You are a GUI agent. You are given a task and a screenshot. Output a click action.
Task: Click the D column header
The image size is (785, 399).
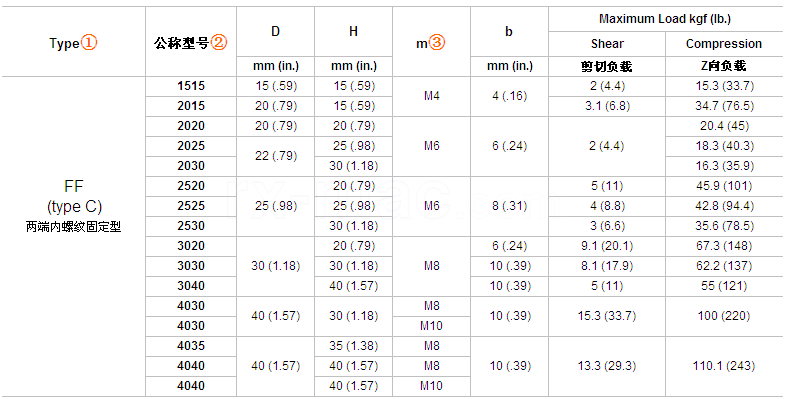click(x=275, y=31)
